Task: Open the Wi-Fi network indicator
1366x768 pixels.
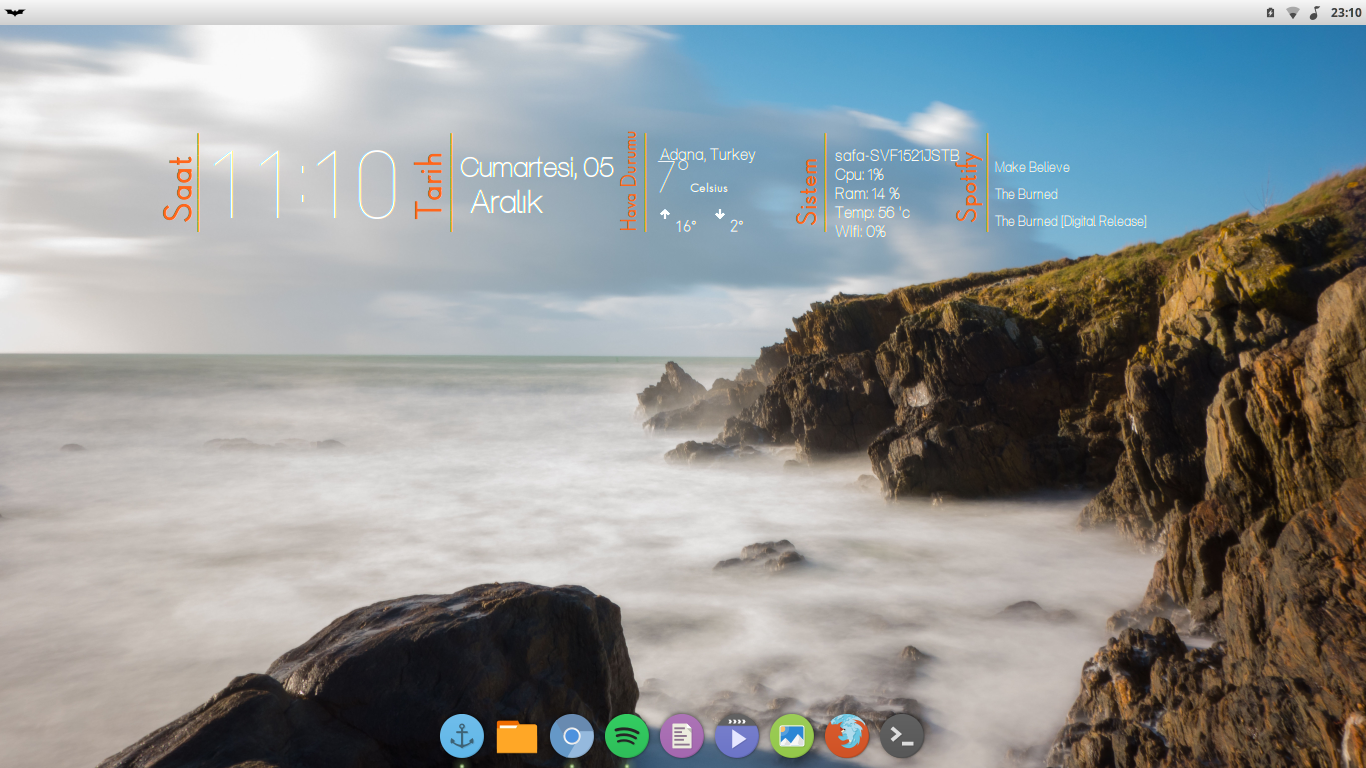Action: point(1292,12)
